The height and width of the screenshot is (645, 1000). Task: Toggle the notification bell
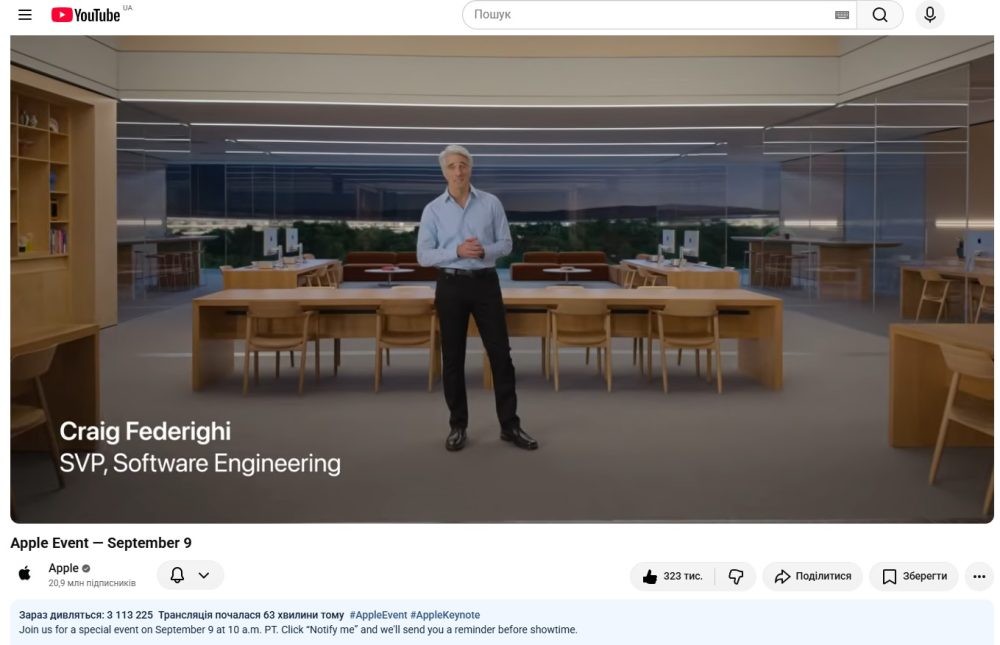point(177,575)
